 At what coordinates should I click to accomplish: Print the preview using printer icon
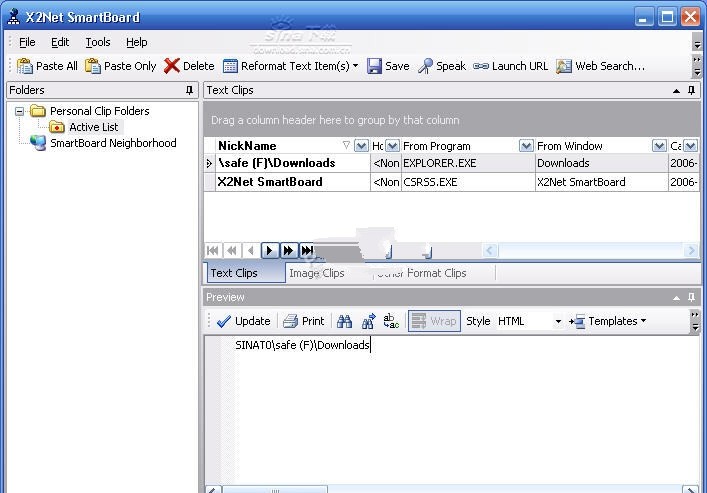290,321
